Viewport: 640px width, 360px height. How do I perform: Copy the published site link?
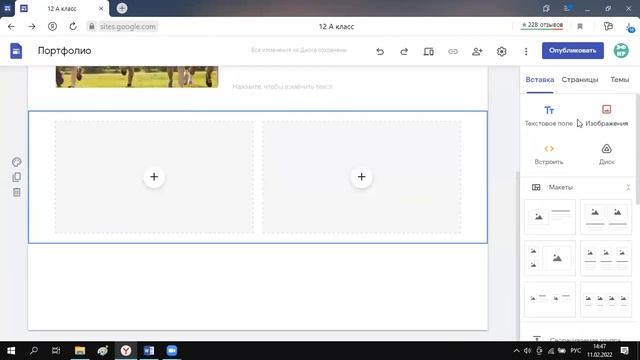453,51
